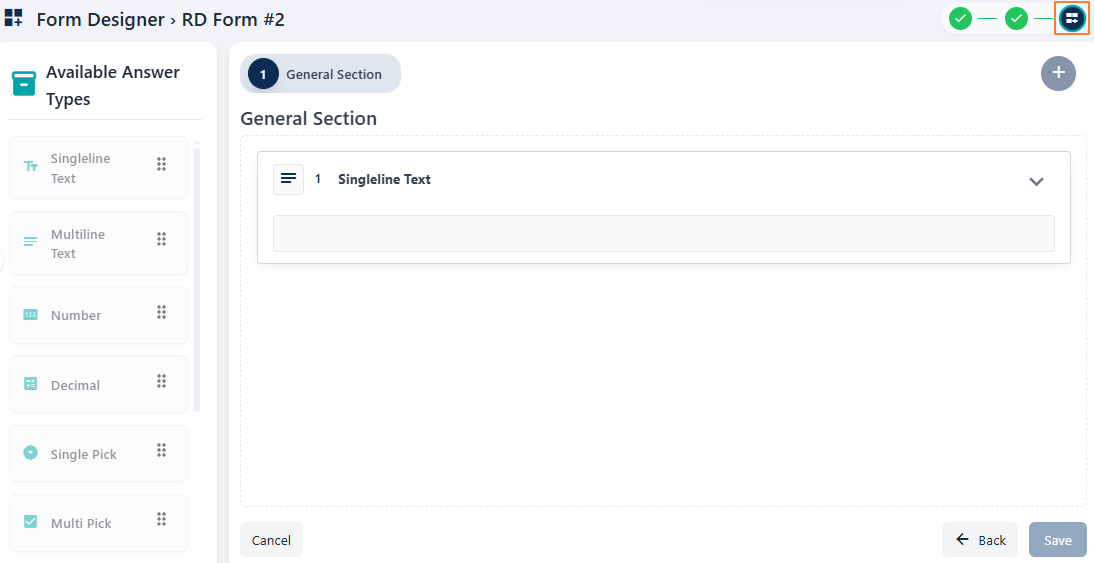Viewport: 1094px width, 563px height.
Task: Click the Number answer type icon
Action: tap(30, 315)
